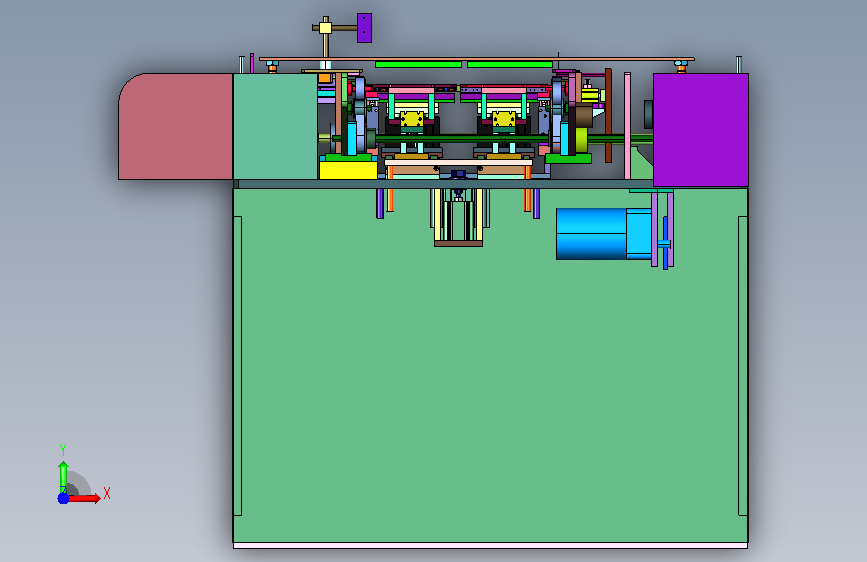Select the yellow block at left base

pos(348,170)
